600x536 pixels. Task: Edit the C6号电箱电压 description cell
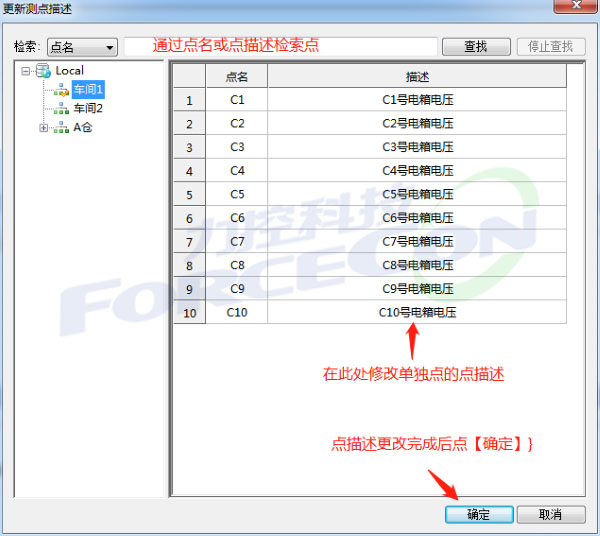(417, 218)
